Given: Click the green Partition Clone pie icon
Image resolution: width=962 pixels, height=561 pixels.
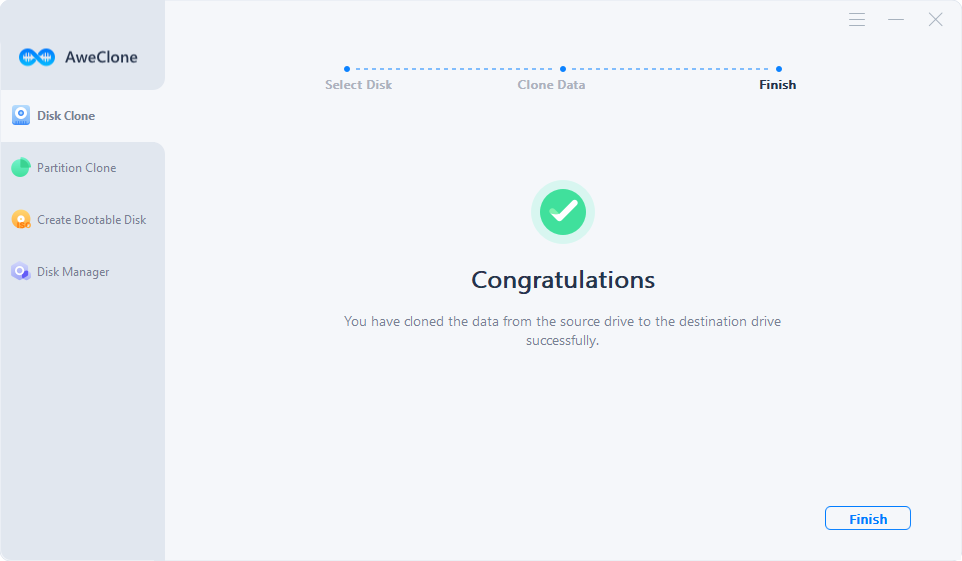Looking at the screenshot, I should (x=21, y=167).
